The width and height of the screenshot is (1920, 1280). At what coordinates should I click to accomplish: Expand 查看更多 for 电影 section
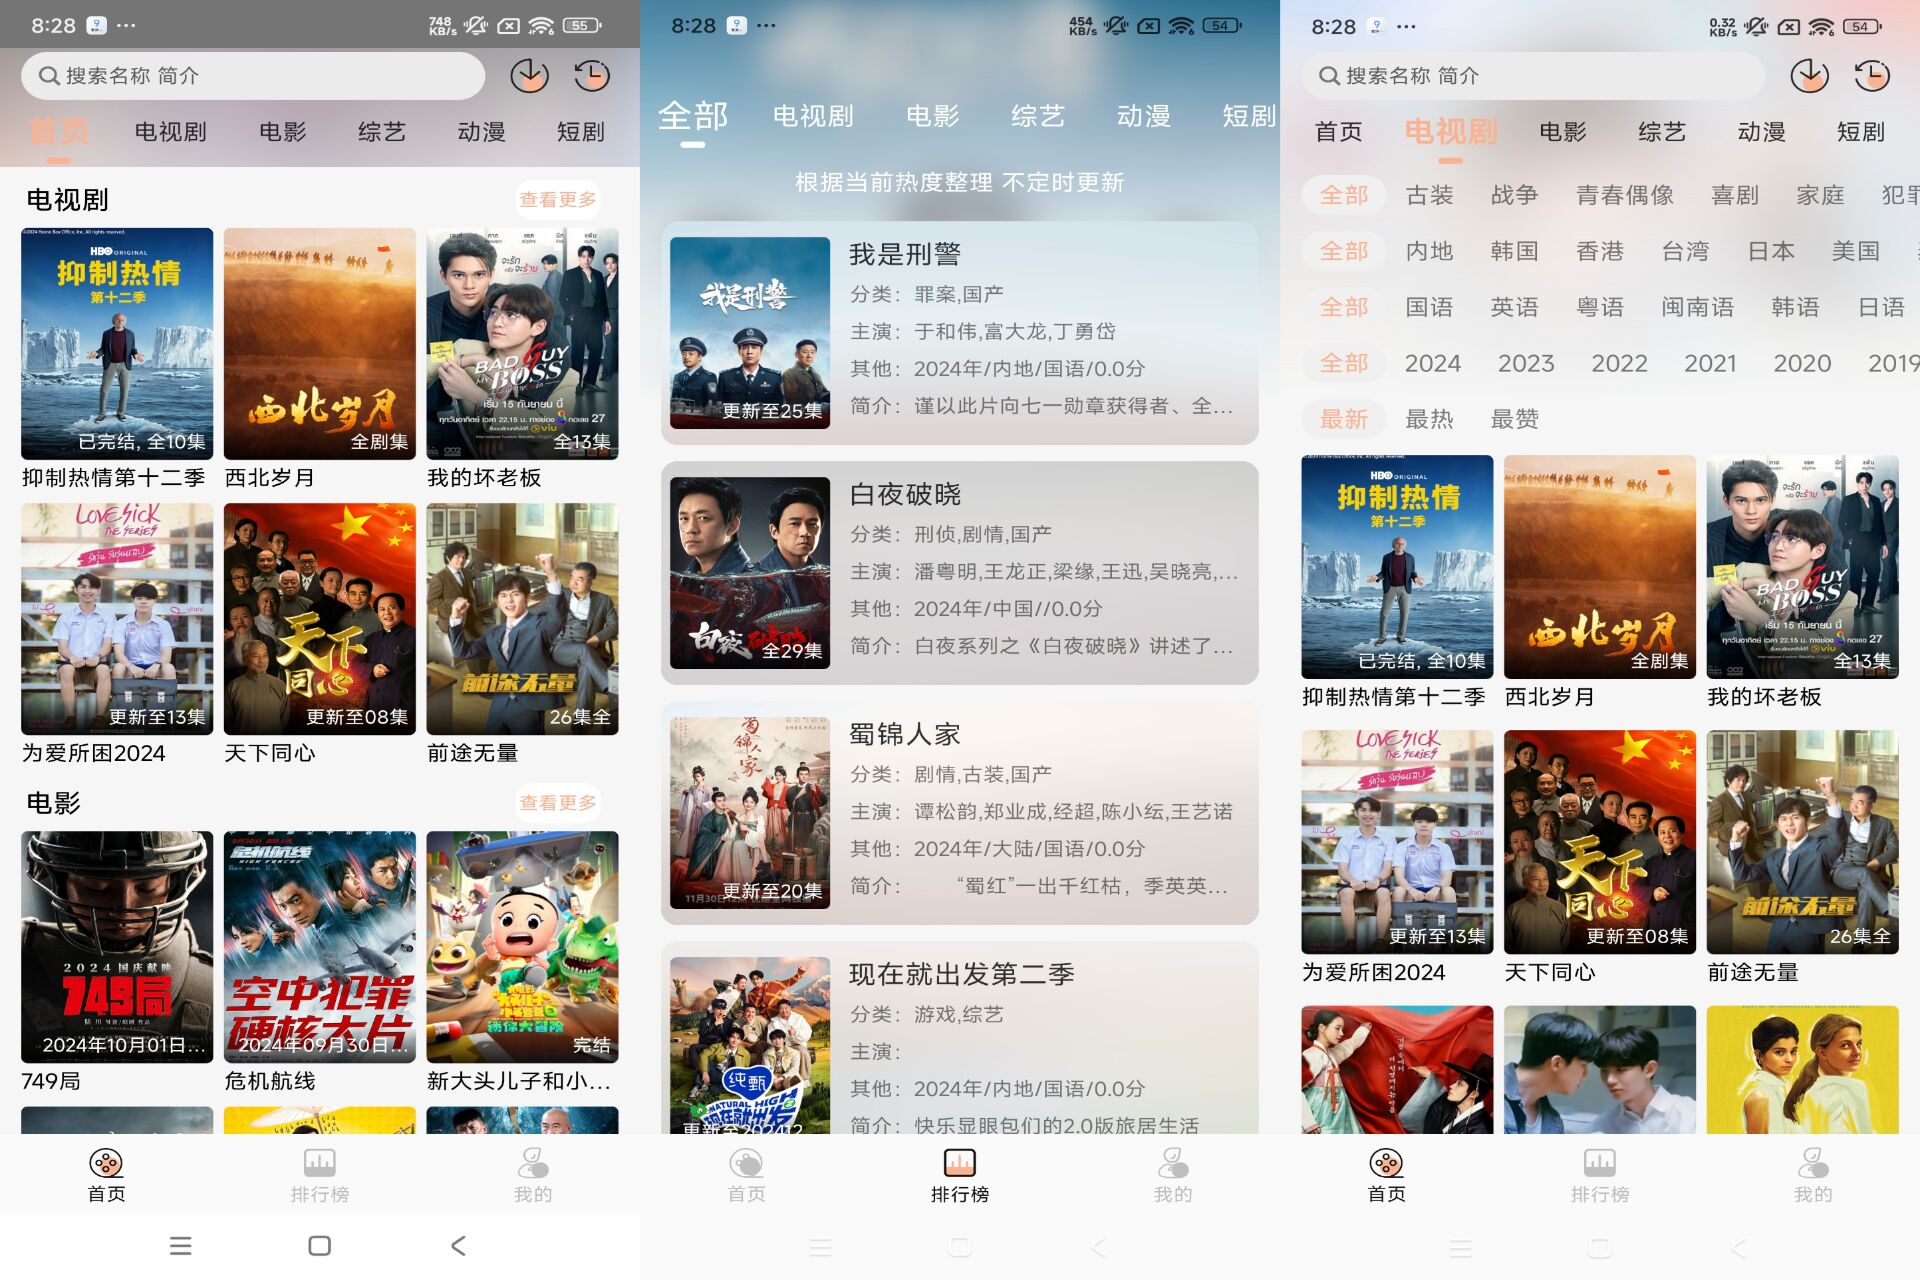[x=557, y=803]
